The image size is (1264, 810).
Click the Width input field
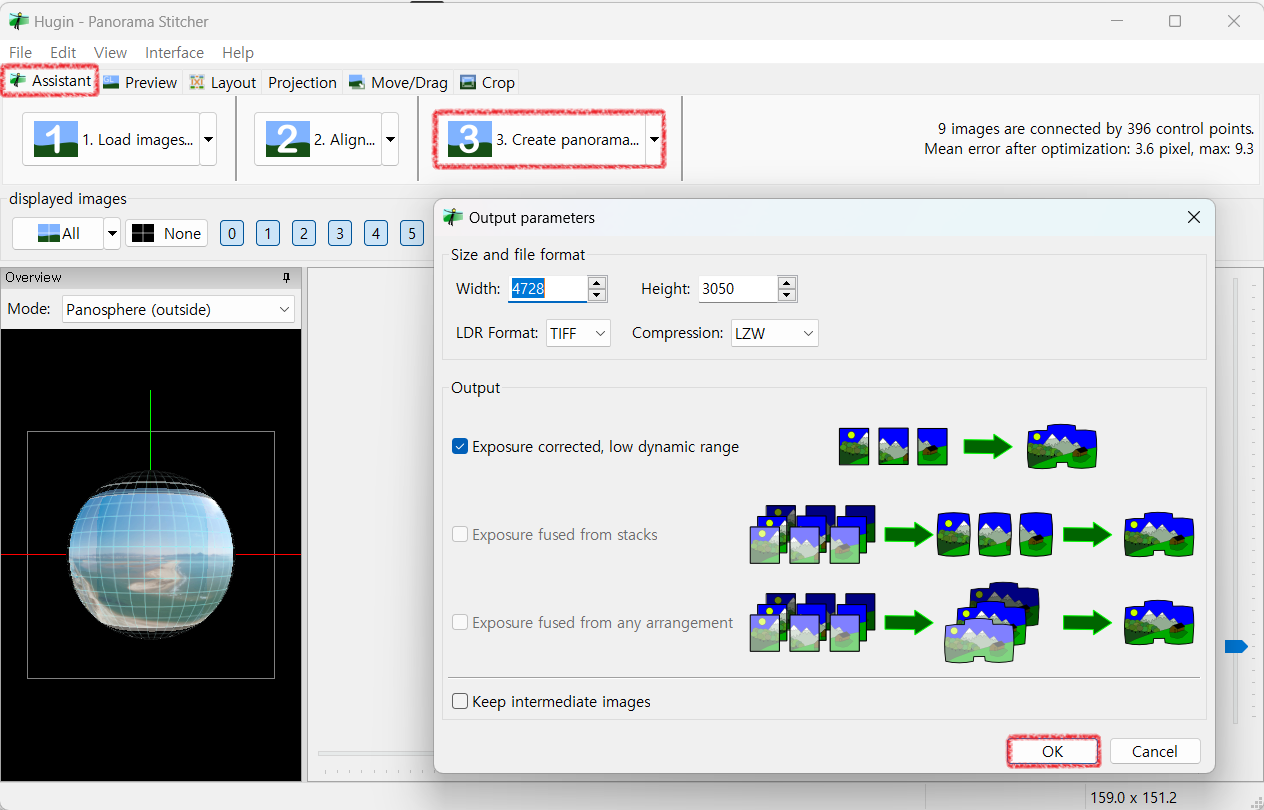(x=547, y=289)
